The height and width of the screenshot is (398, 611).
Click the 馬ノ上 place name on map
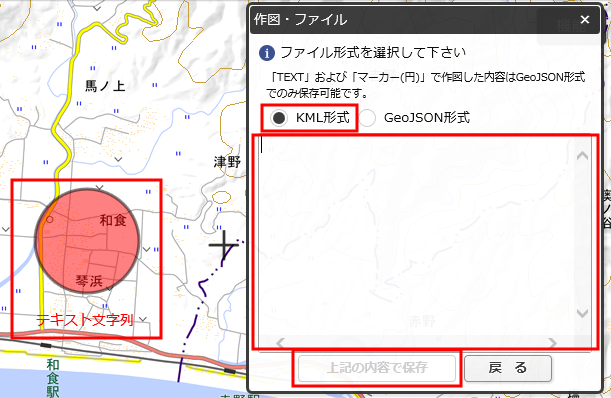[x=105, y=85]
